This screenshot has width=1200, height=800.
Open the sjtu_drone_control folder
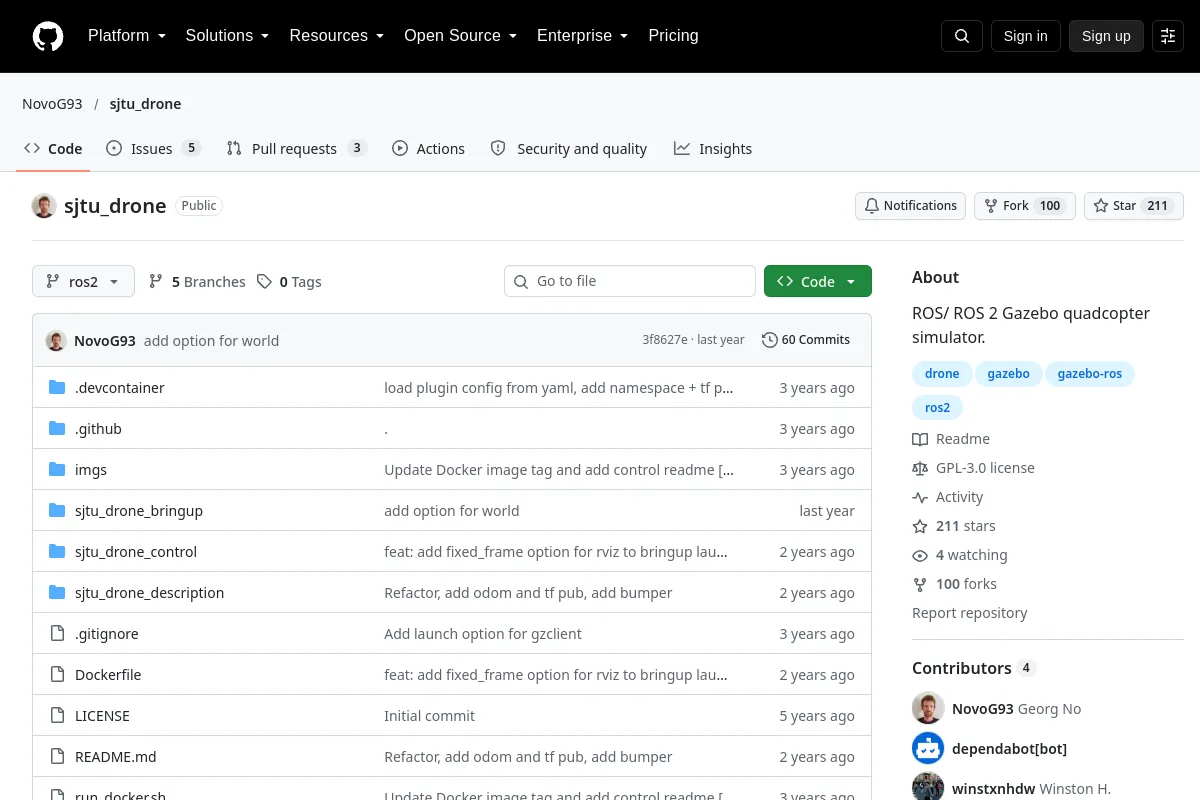pos(136,552)
